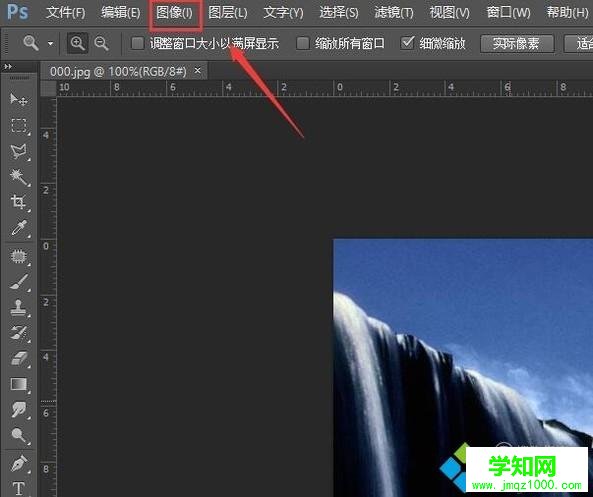The image size is (593, 497).
Task: Click the Zoom In magnifier button
Action: tap(78, 43)
